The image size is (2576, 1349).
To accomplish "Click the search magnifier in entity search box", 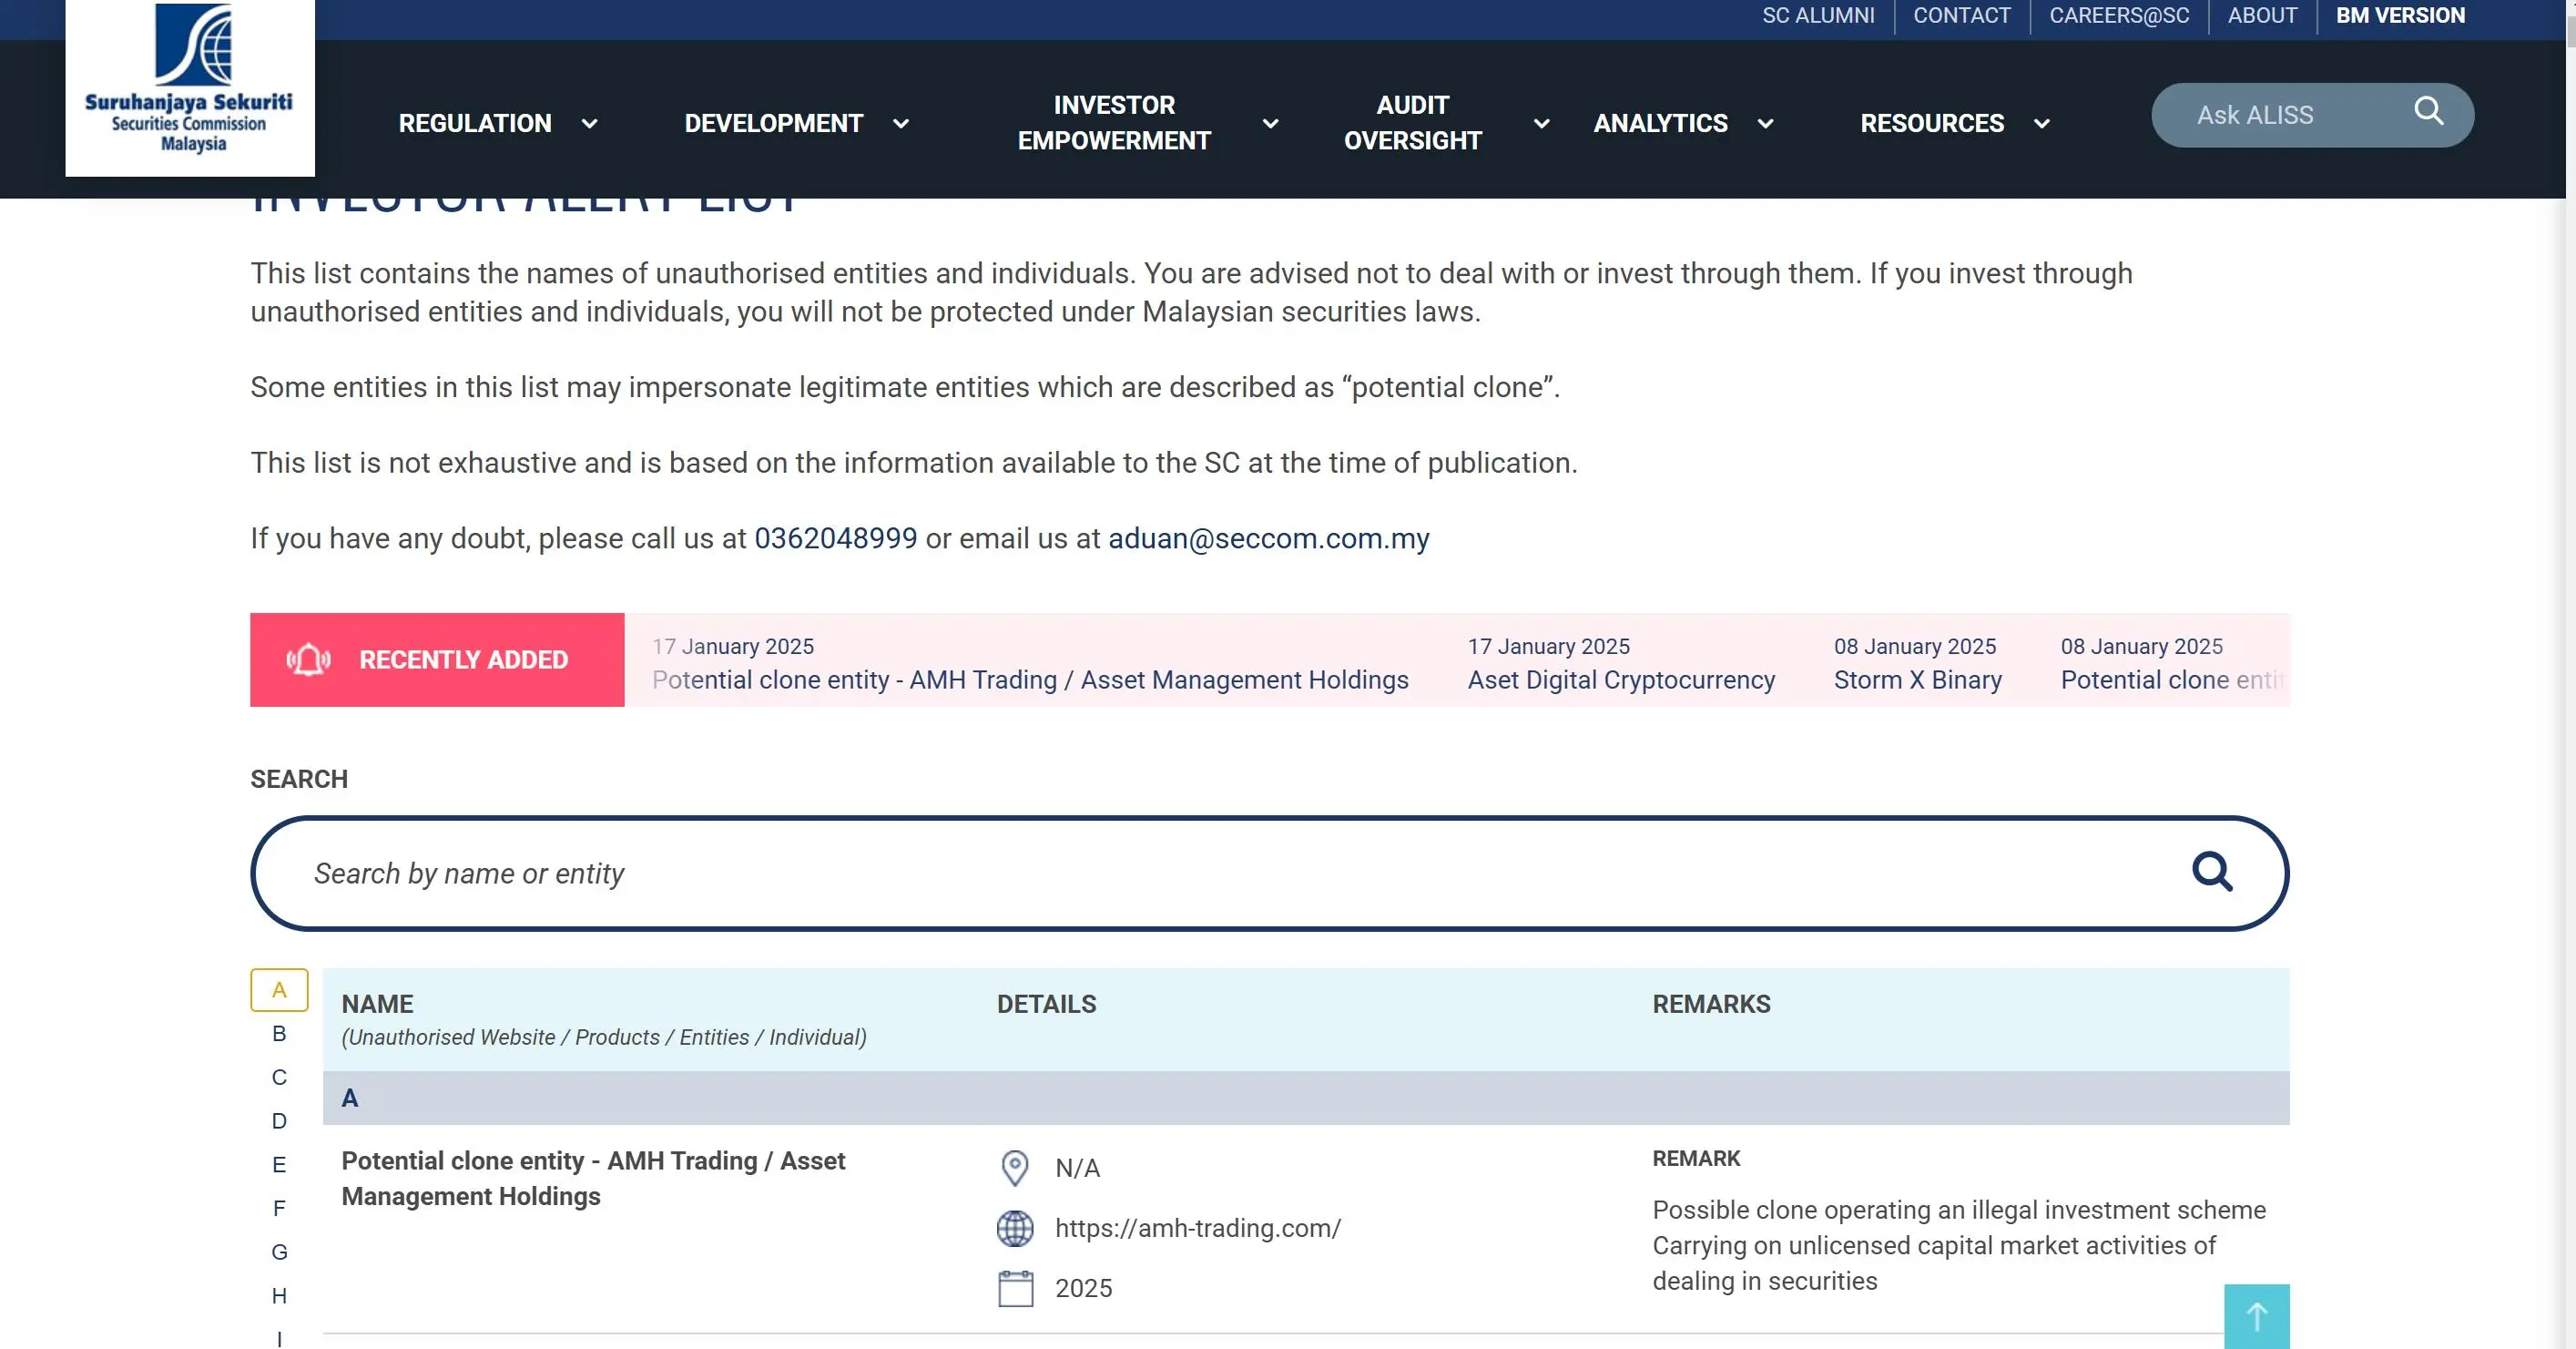I will pos(2212,871).
